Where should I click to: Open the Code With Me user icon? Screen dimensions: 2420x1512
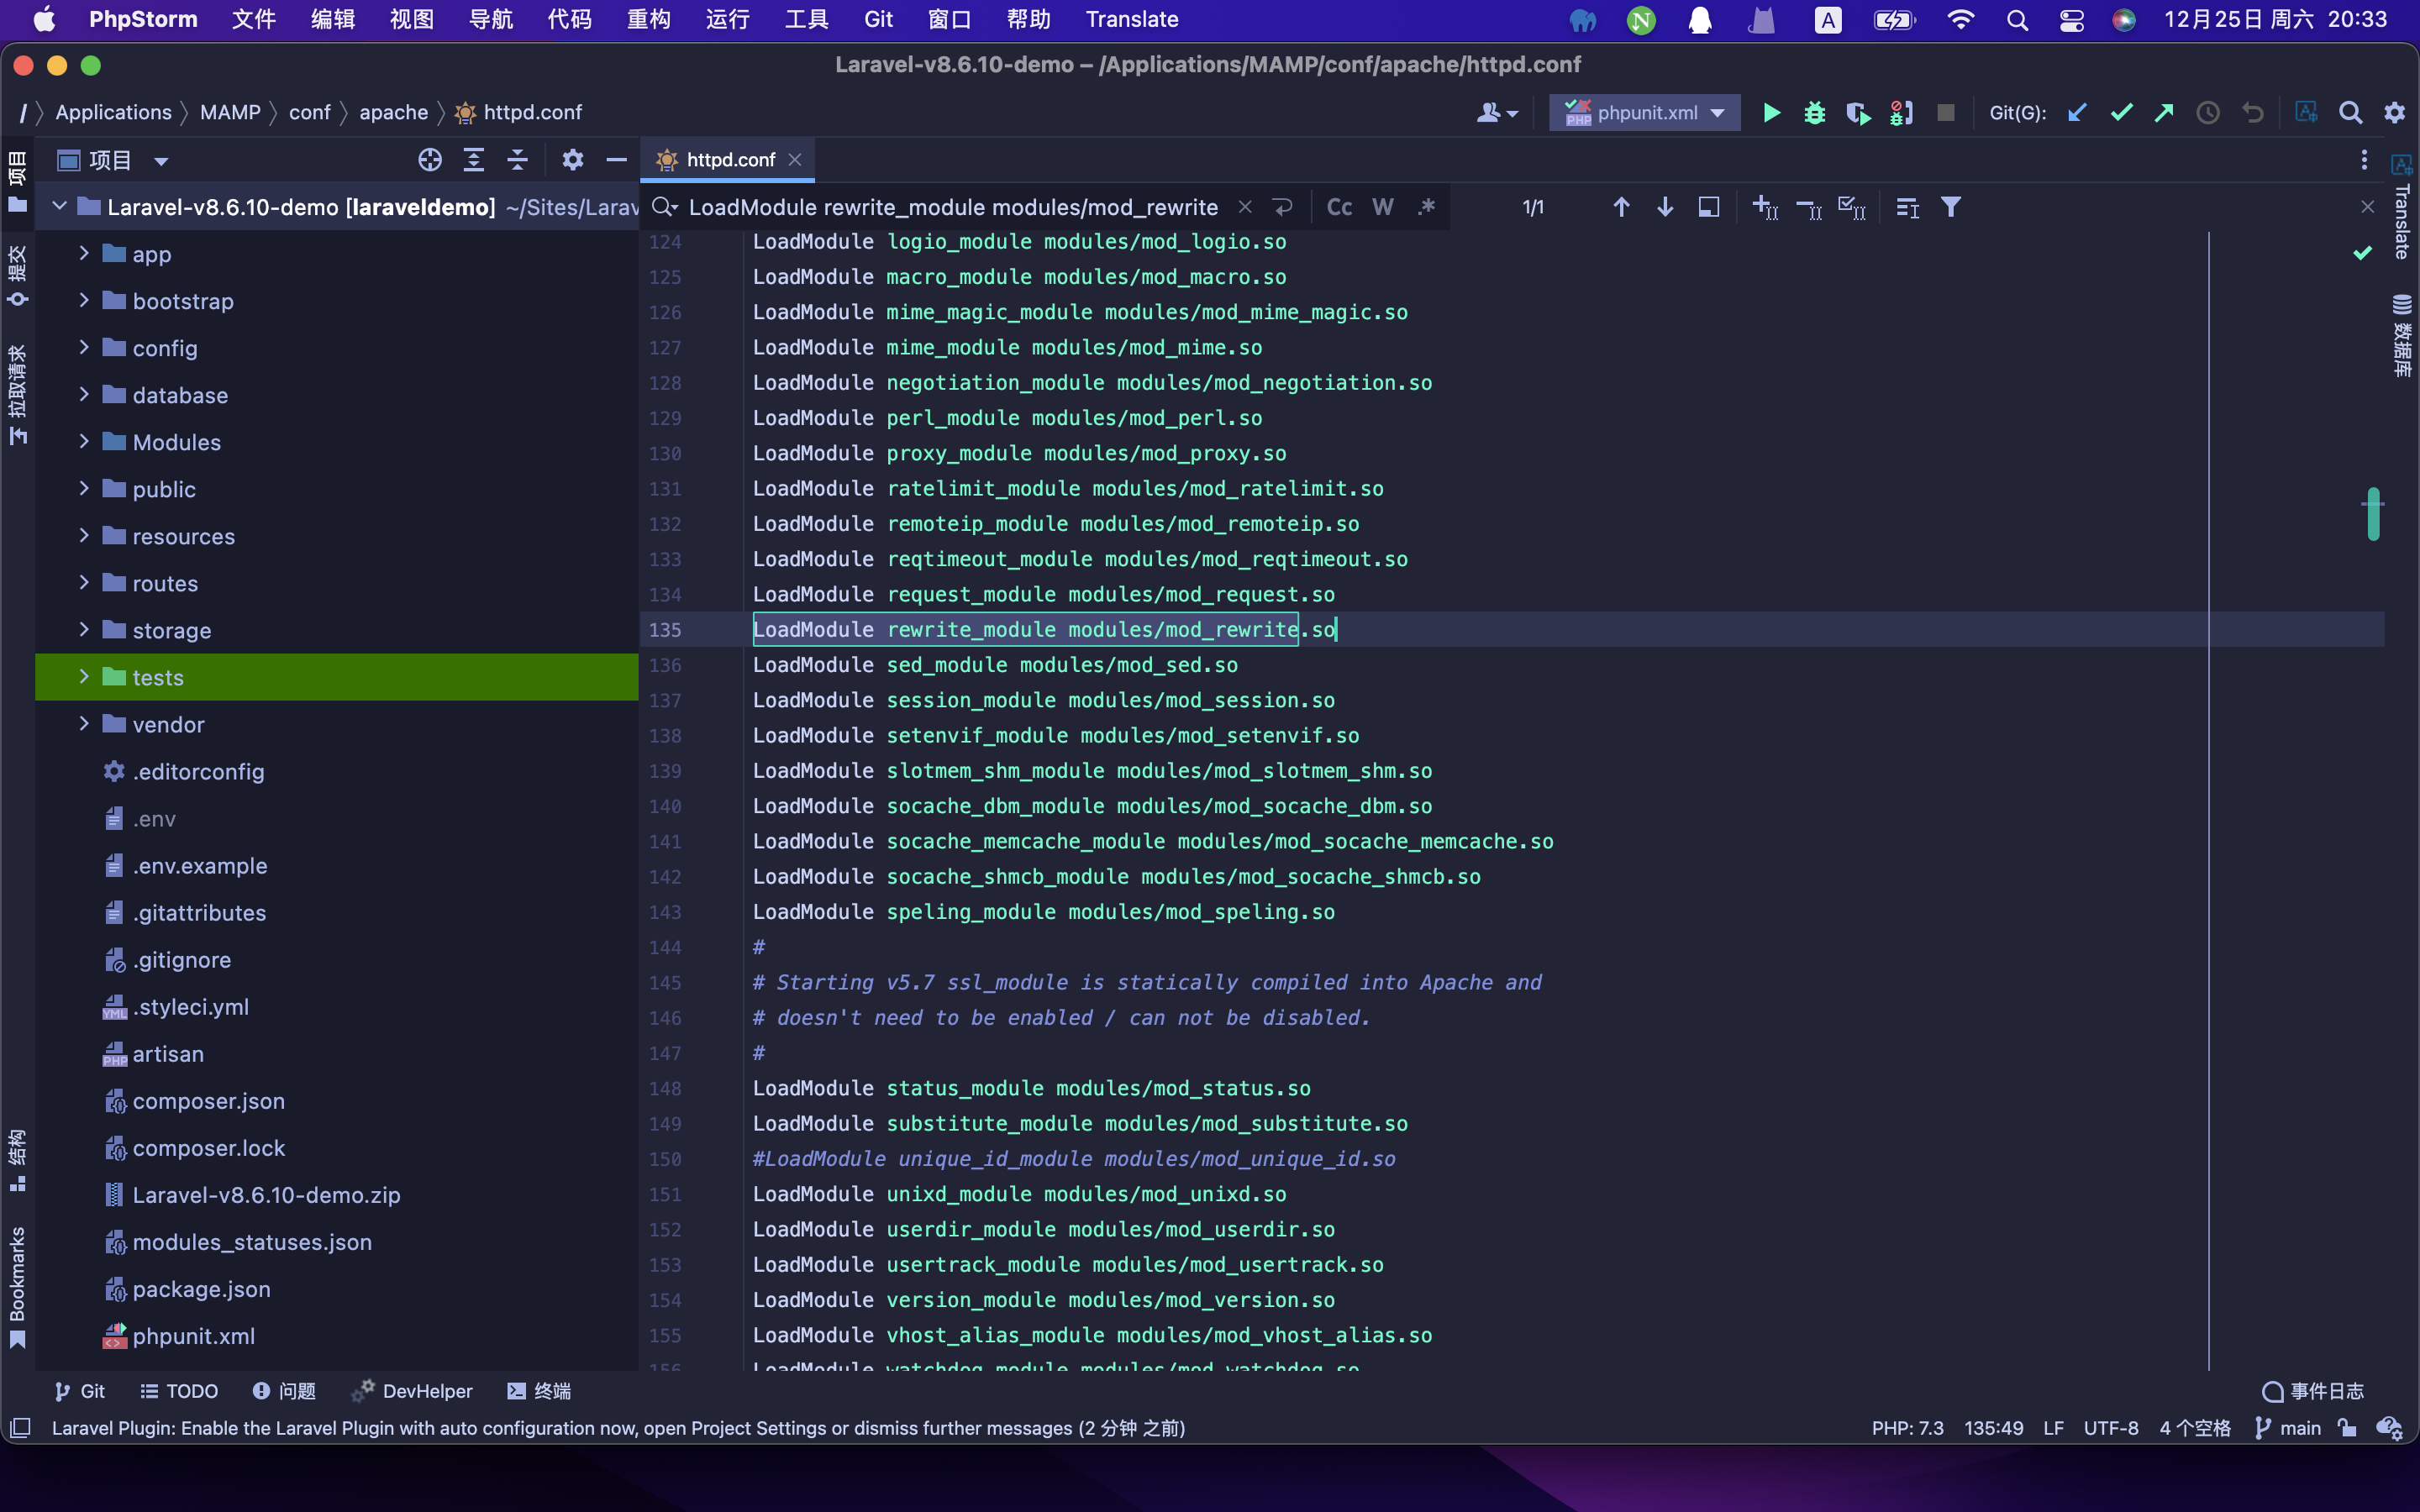point(1497,112)
